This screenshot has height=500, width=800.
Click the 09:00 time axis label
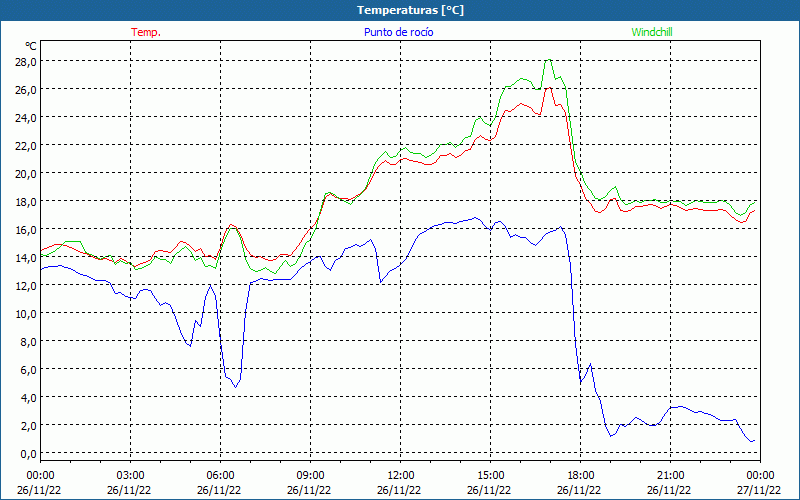point(311,476)
